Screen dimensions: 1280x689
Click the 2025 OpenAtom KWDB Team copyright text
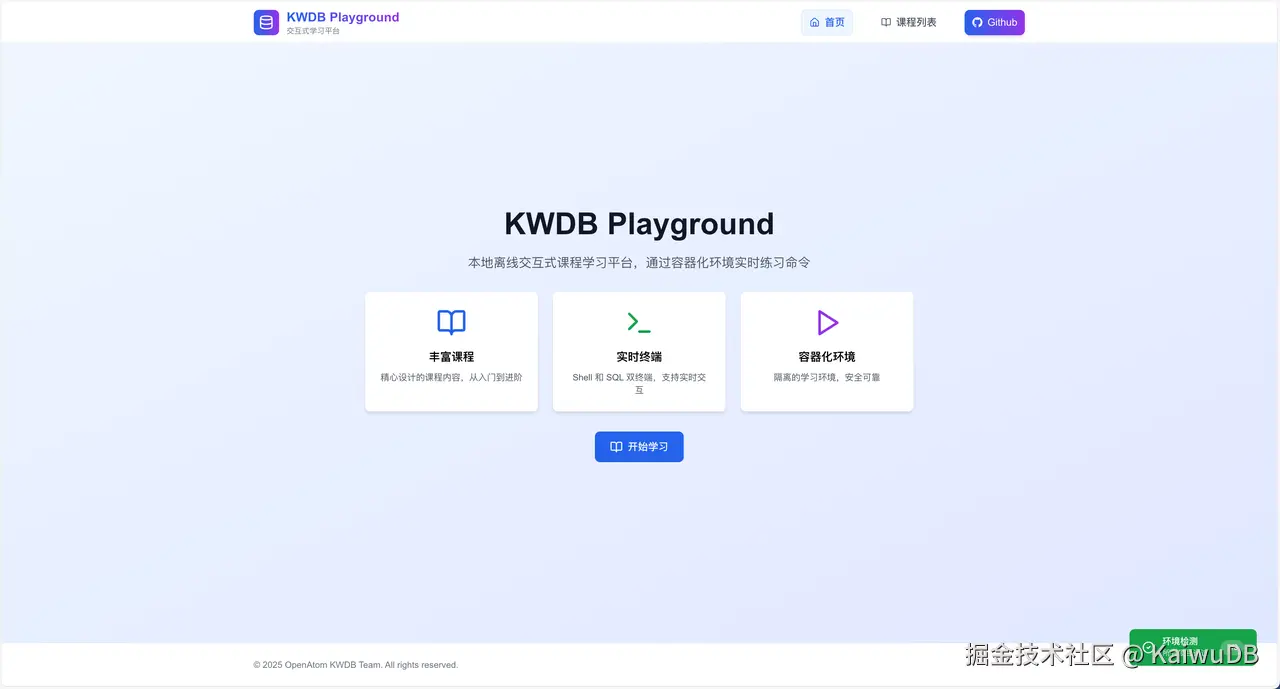pos(356,665)
